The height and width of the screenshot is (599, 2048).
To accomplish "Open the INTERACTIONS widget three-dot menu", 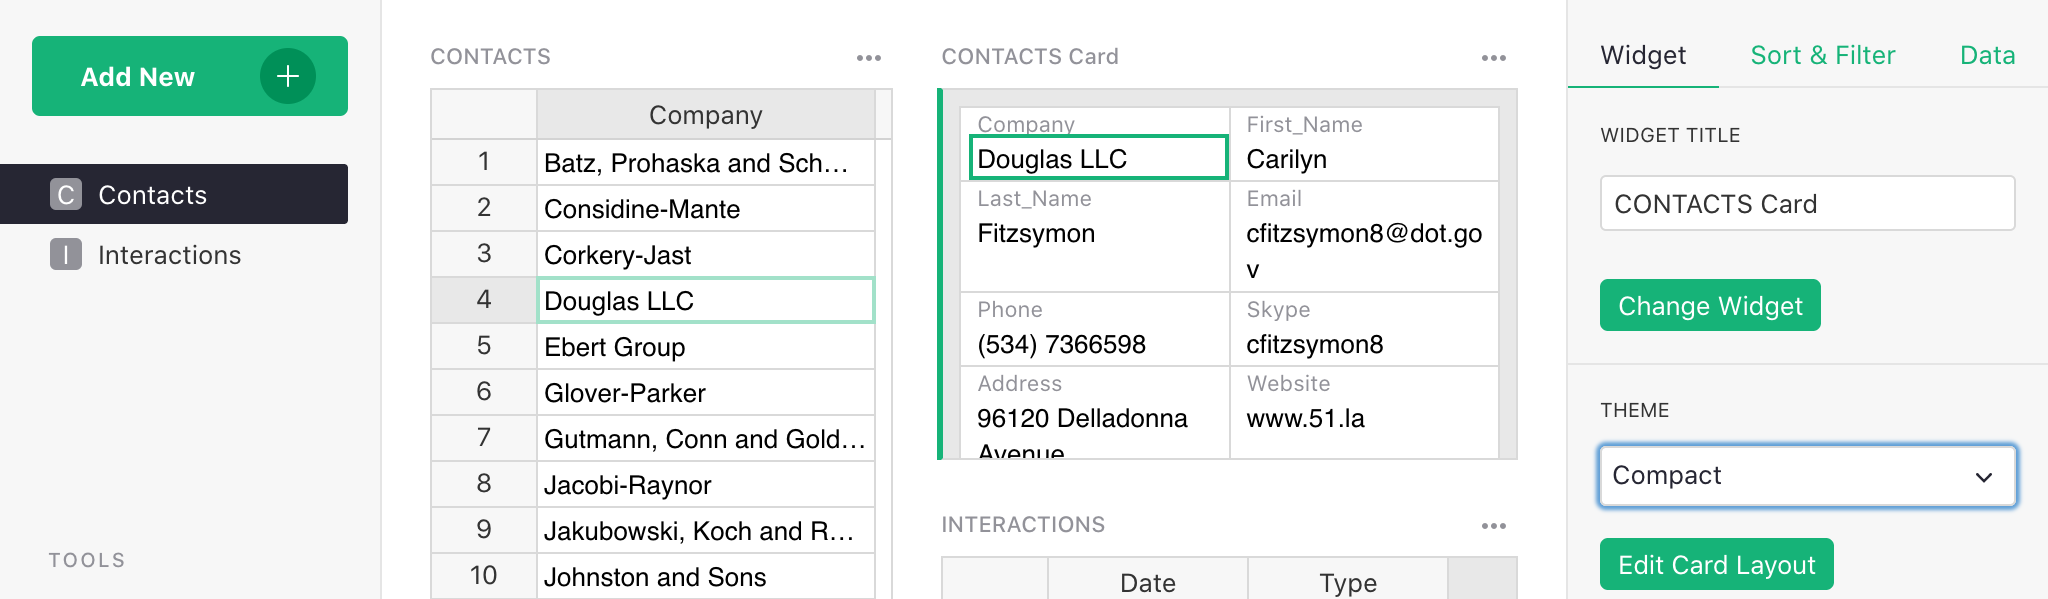I will point(1493,526).
